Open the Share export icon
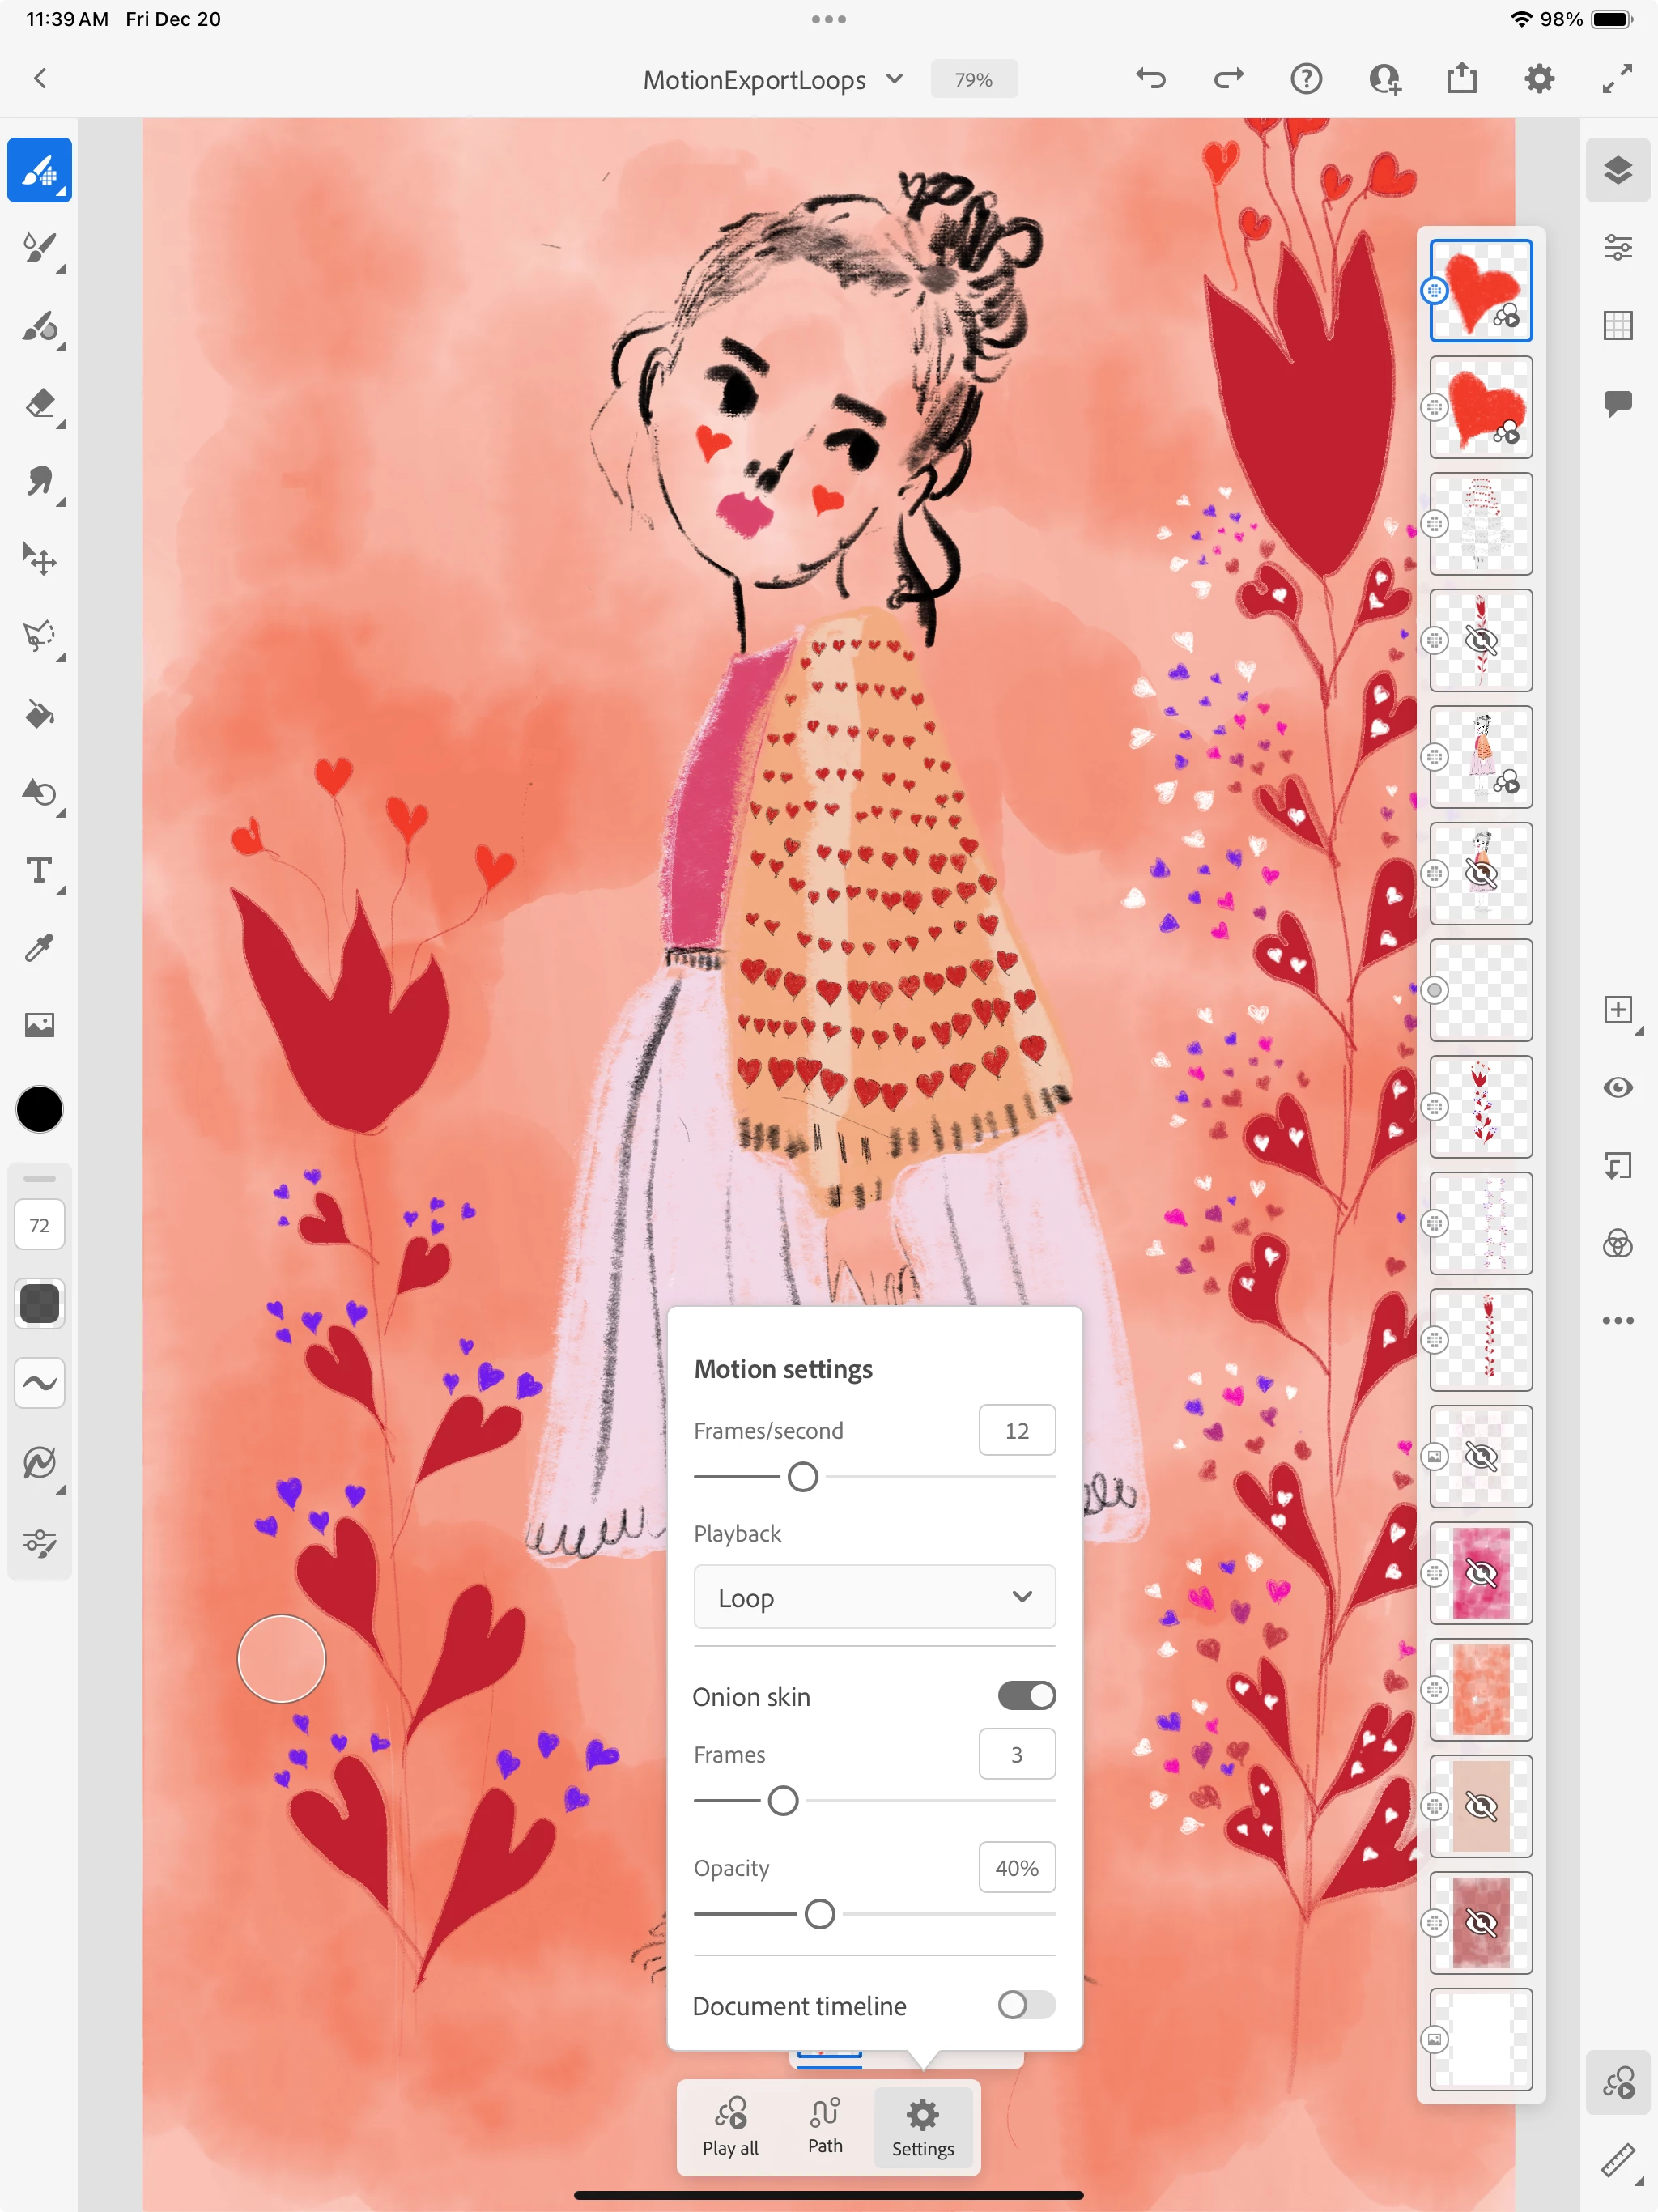This screenshot has width=1658, height=2212. (1461, 79)
